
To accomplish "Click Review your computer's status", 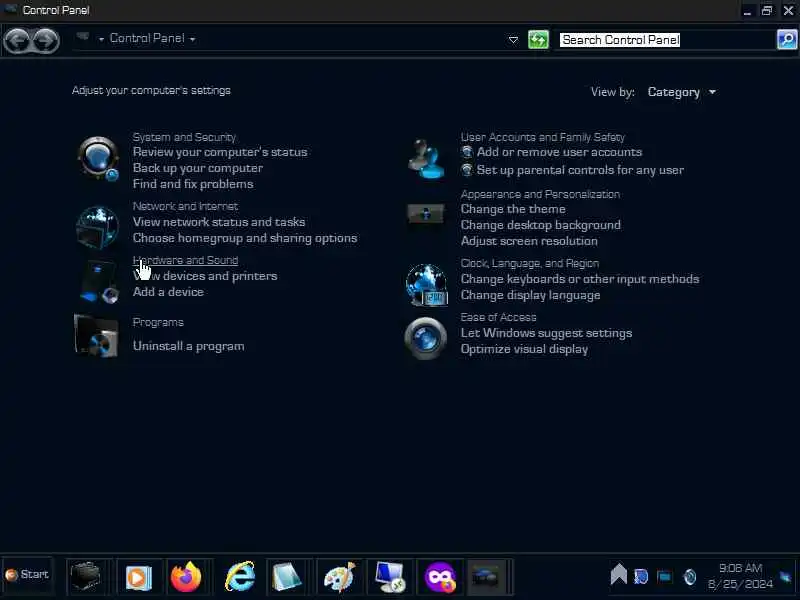I will [220, 152].
